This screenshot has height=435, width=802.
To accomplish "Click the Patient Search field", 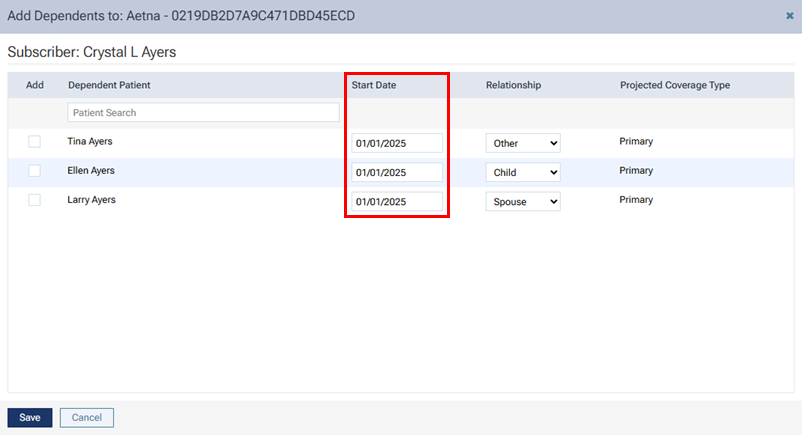I will click(203, 113).
